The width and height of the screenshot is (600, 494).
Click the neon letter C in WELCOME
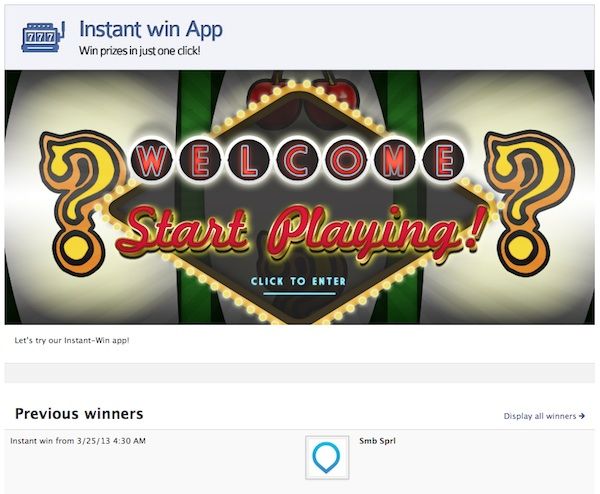(x=298, y=159)
